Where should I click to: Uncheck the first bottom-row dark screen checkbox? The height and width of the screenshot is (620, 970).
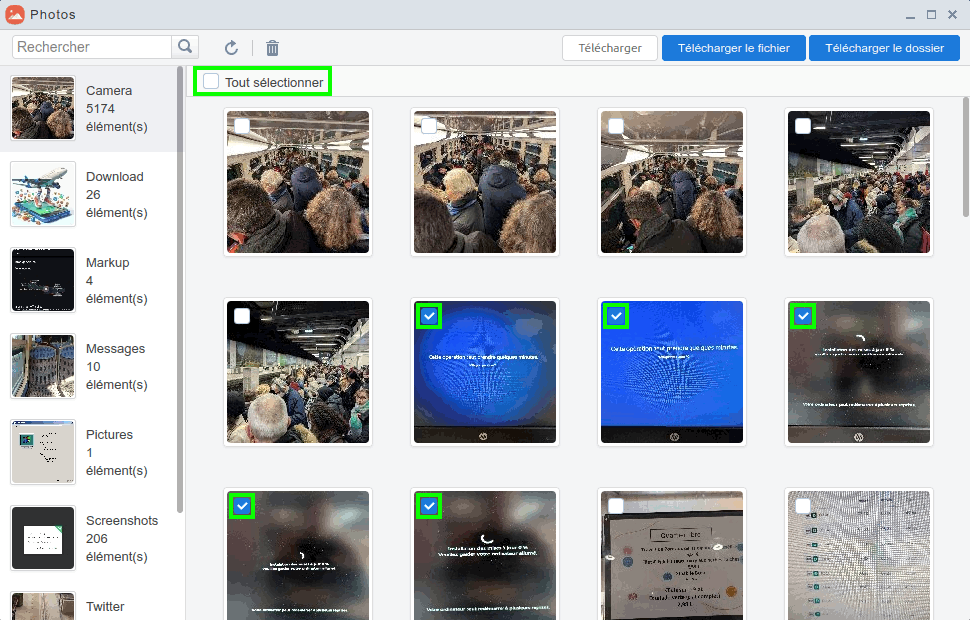tap(242, 506)
